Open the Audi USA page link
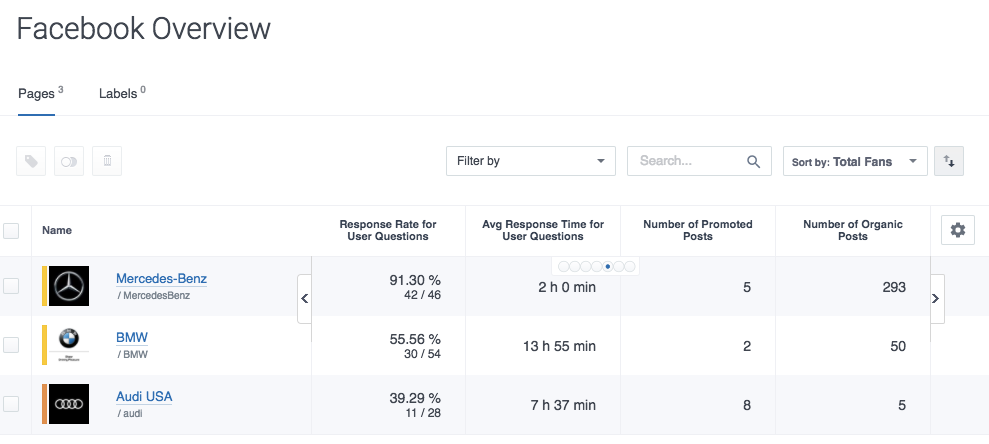The width and height of the screenshot is (989, 444). coord(144,397)
